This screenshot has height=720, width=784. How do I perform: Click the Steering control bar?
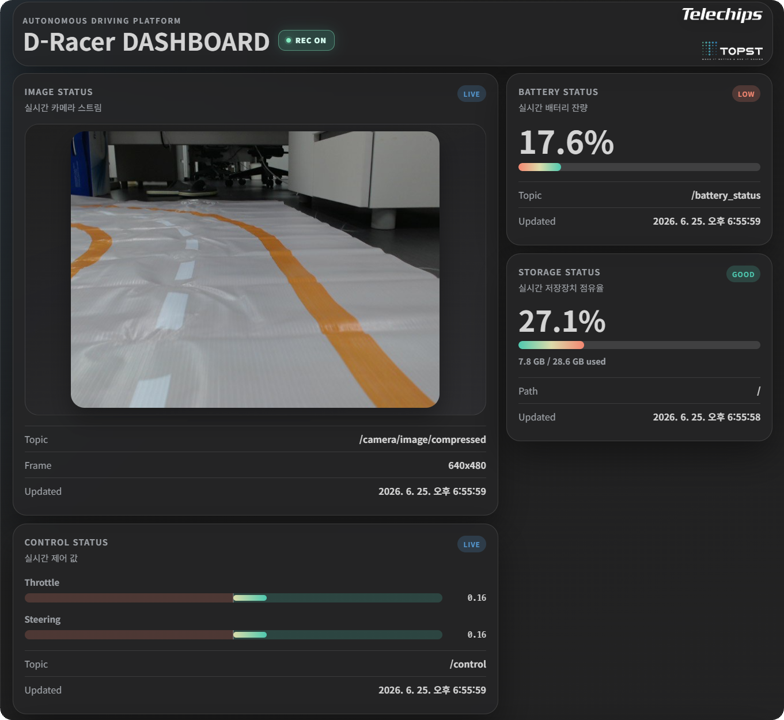[x=234, y=635]
